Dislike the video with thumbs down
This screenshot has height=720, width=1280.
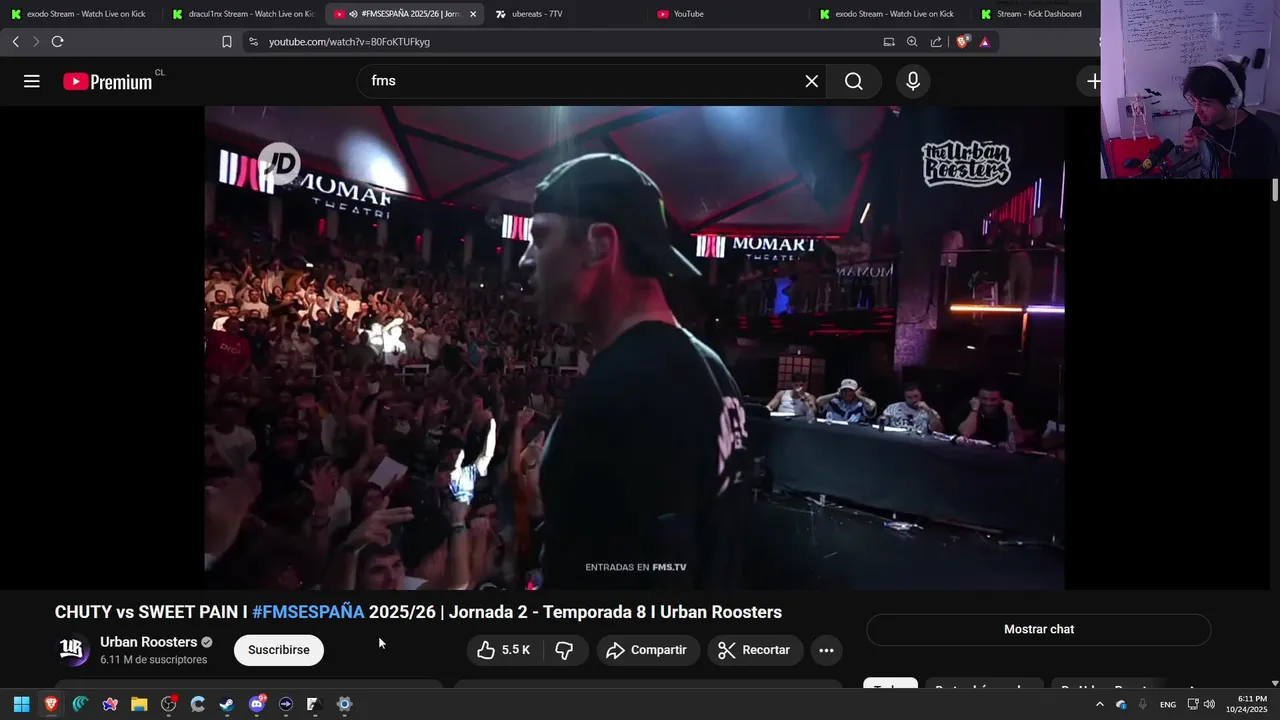click(564, 650)
